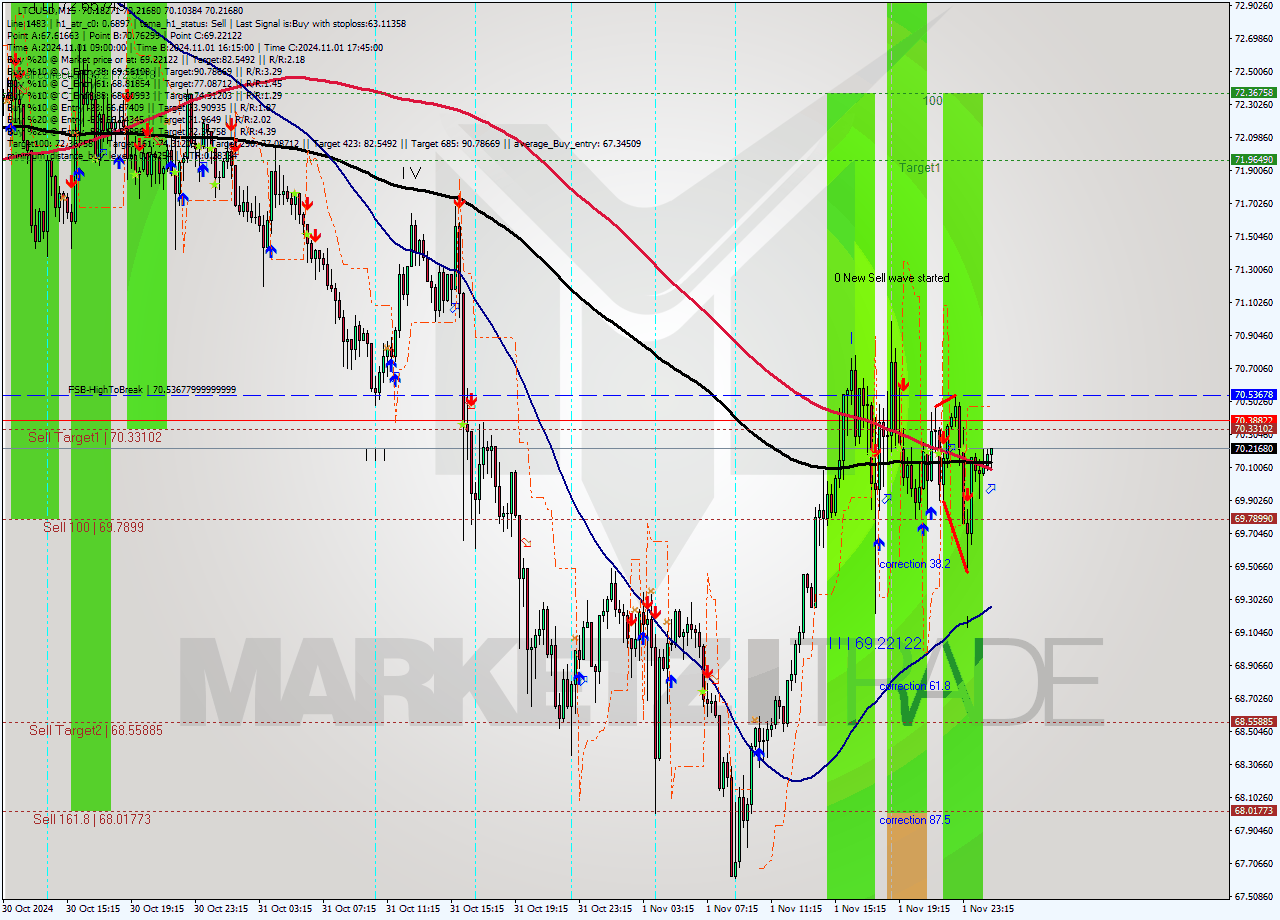Click the '31 Oct 15:15' time label

coord(476,909)
